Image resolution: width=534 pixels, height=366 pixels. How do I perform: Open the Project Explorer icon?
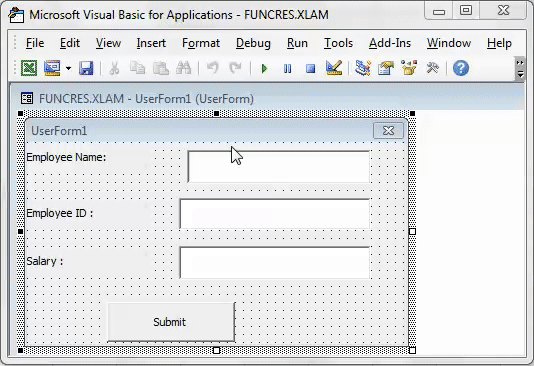coord(363,68)
